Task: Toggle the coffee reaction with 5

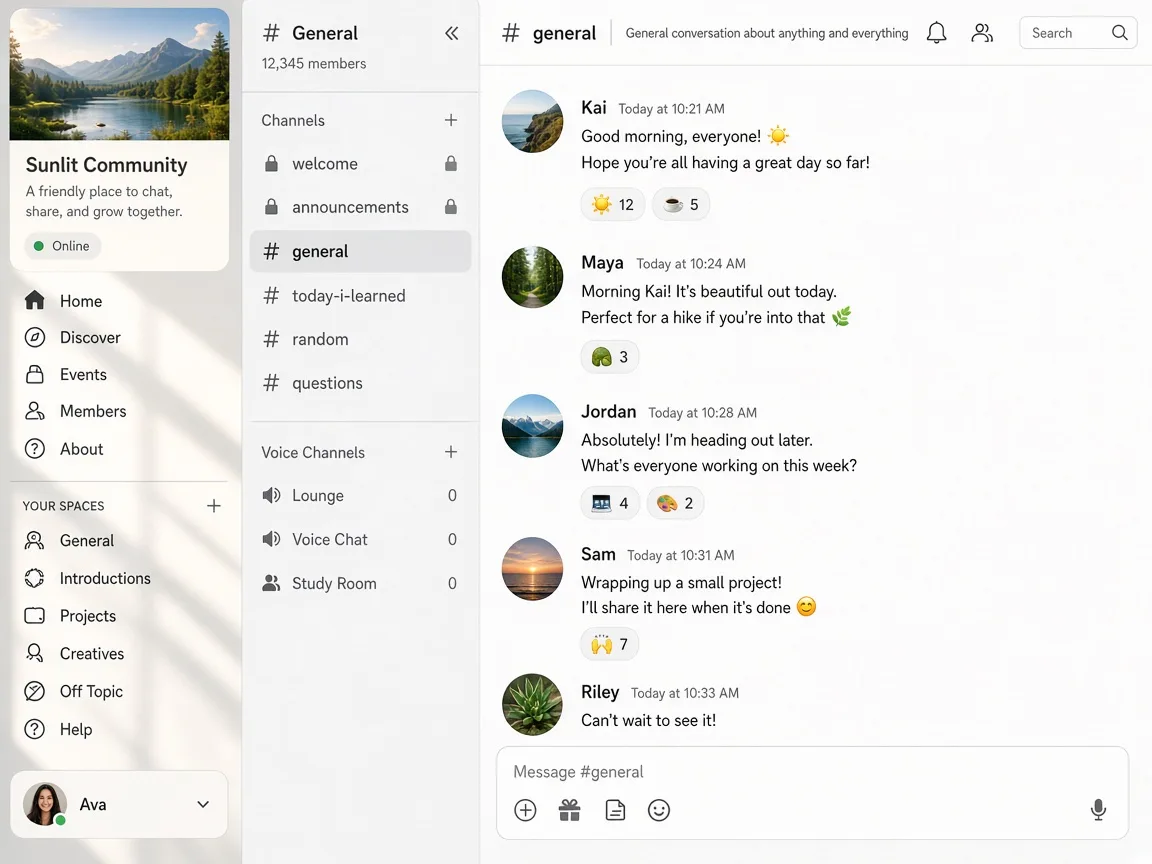Action: coord(681,204)
